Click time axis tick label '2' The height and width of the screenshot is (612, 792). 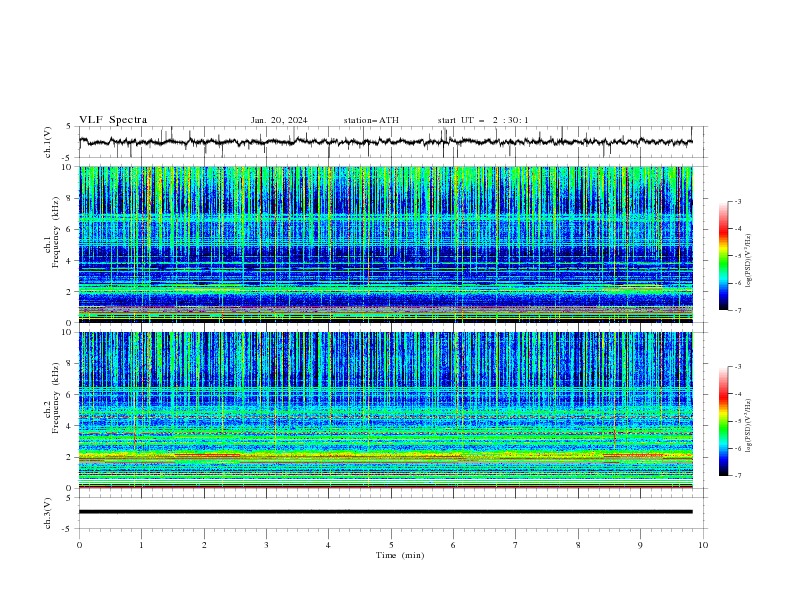[204, 545]
